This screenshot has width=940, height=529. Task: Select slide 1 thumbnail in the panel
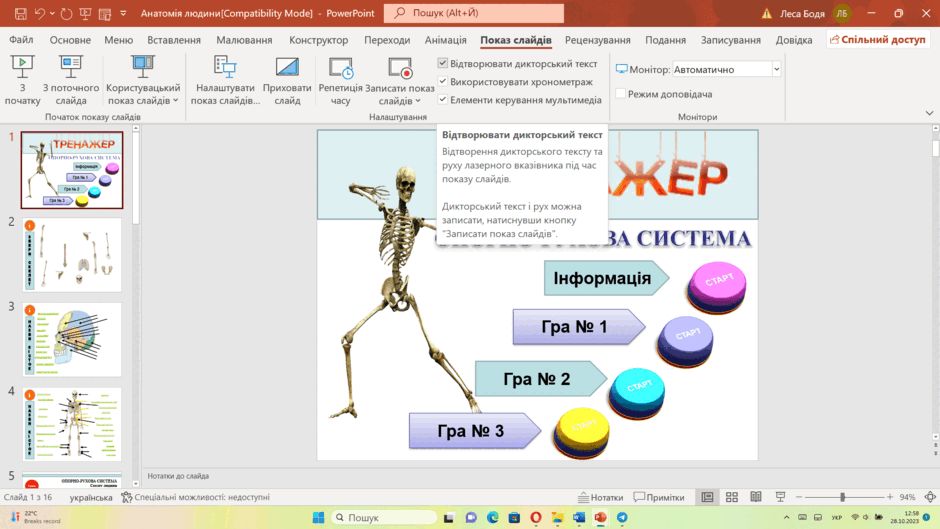[72, 170]
